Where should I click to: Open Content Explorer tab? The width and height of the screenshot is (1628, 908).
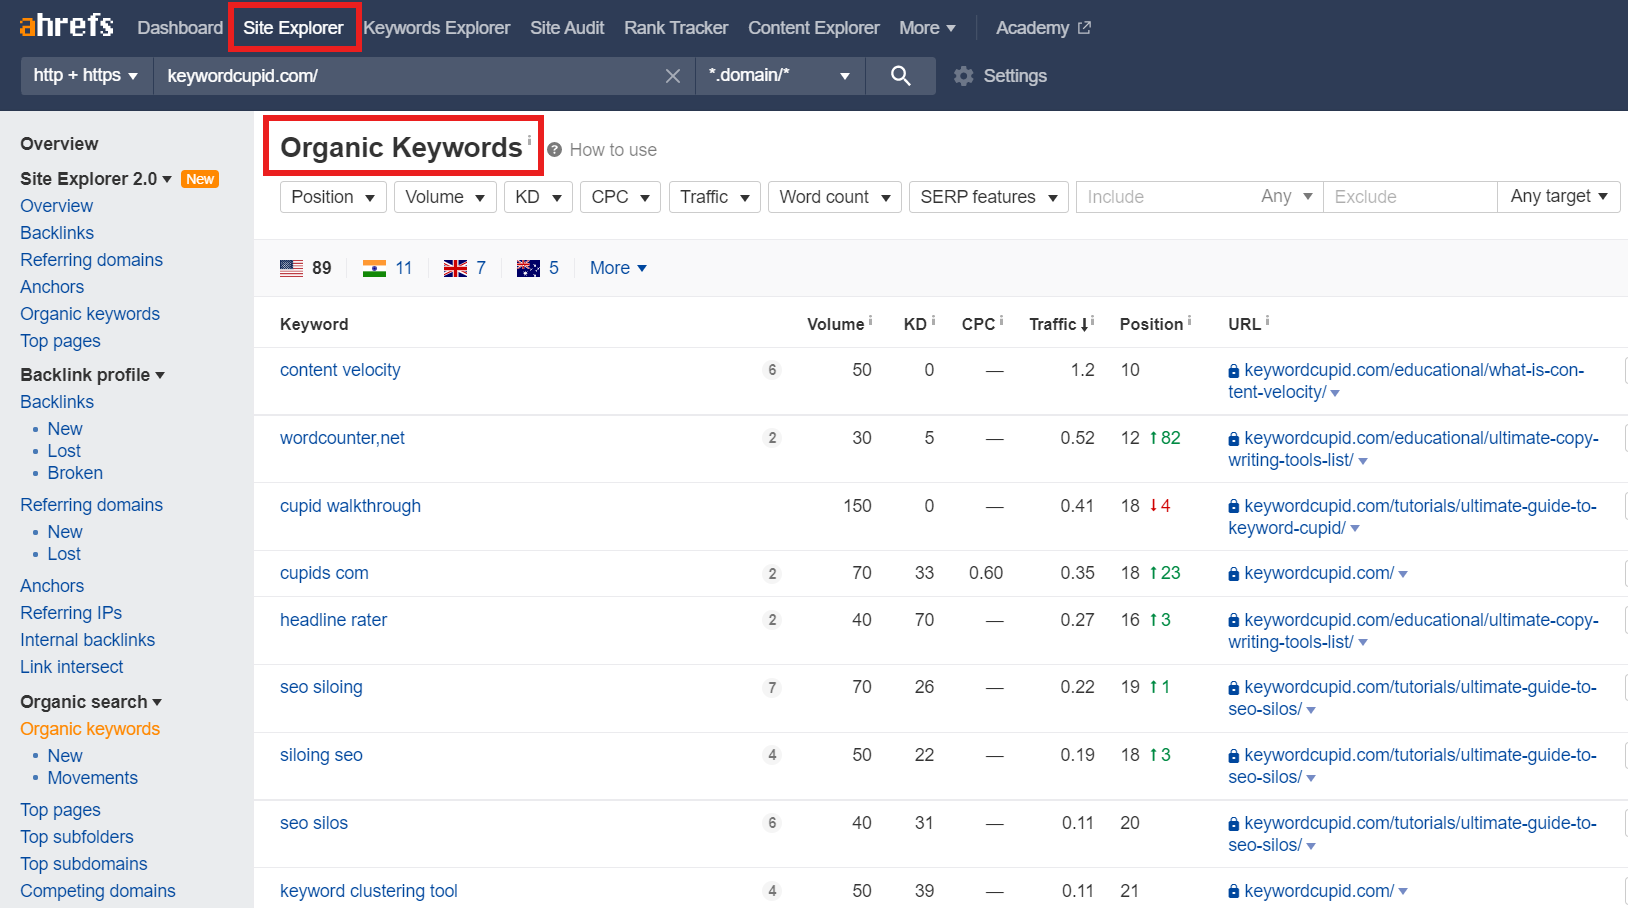tap(814, 28)
